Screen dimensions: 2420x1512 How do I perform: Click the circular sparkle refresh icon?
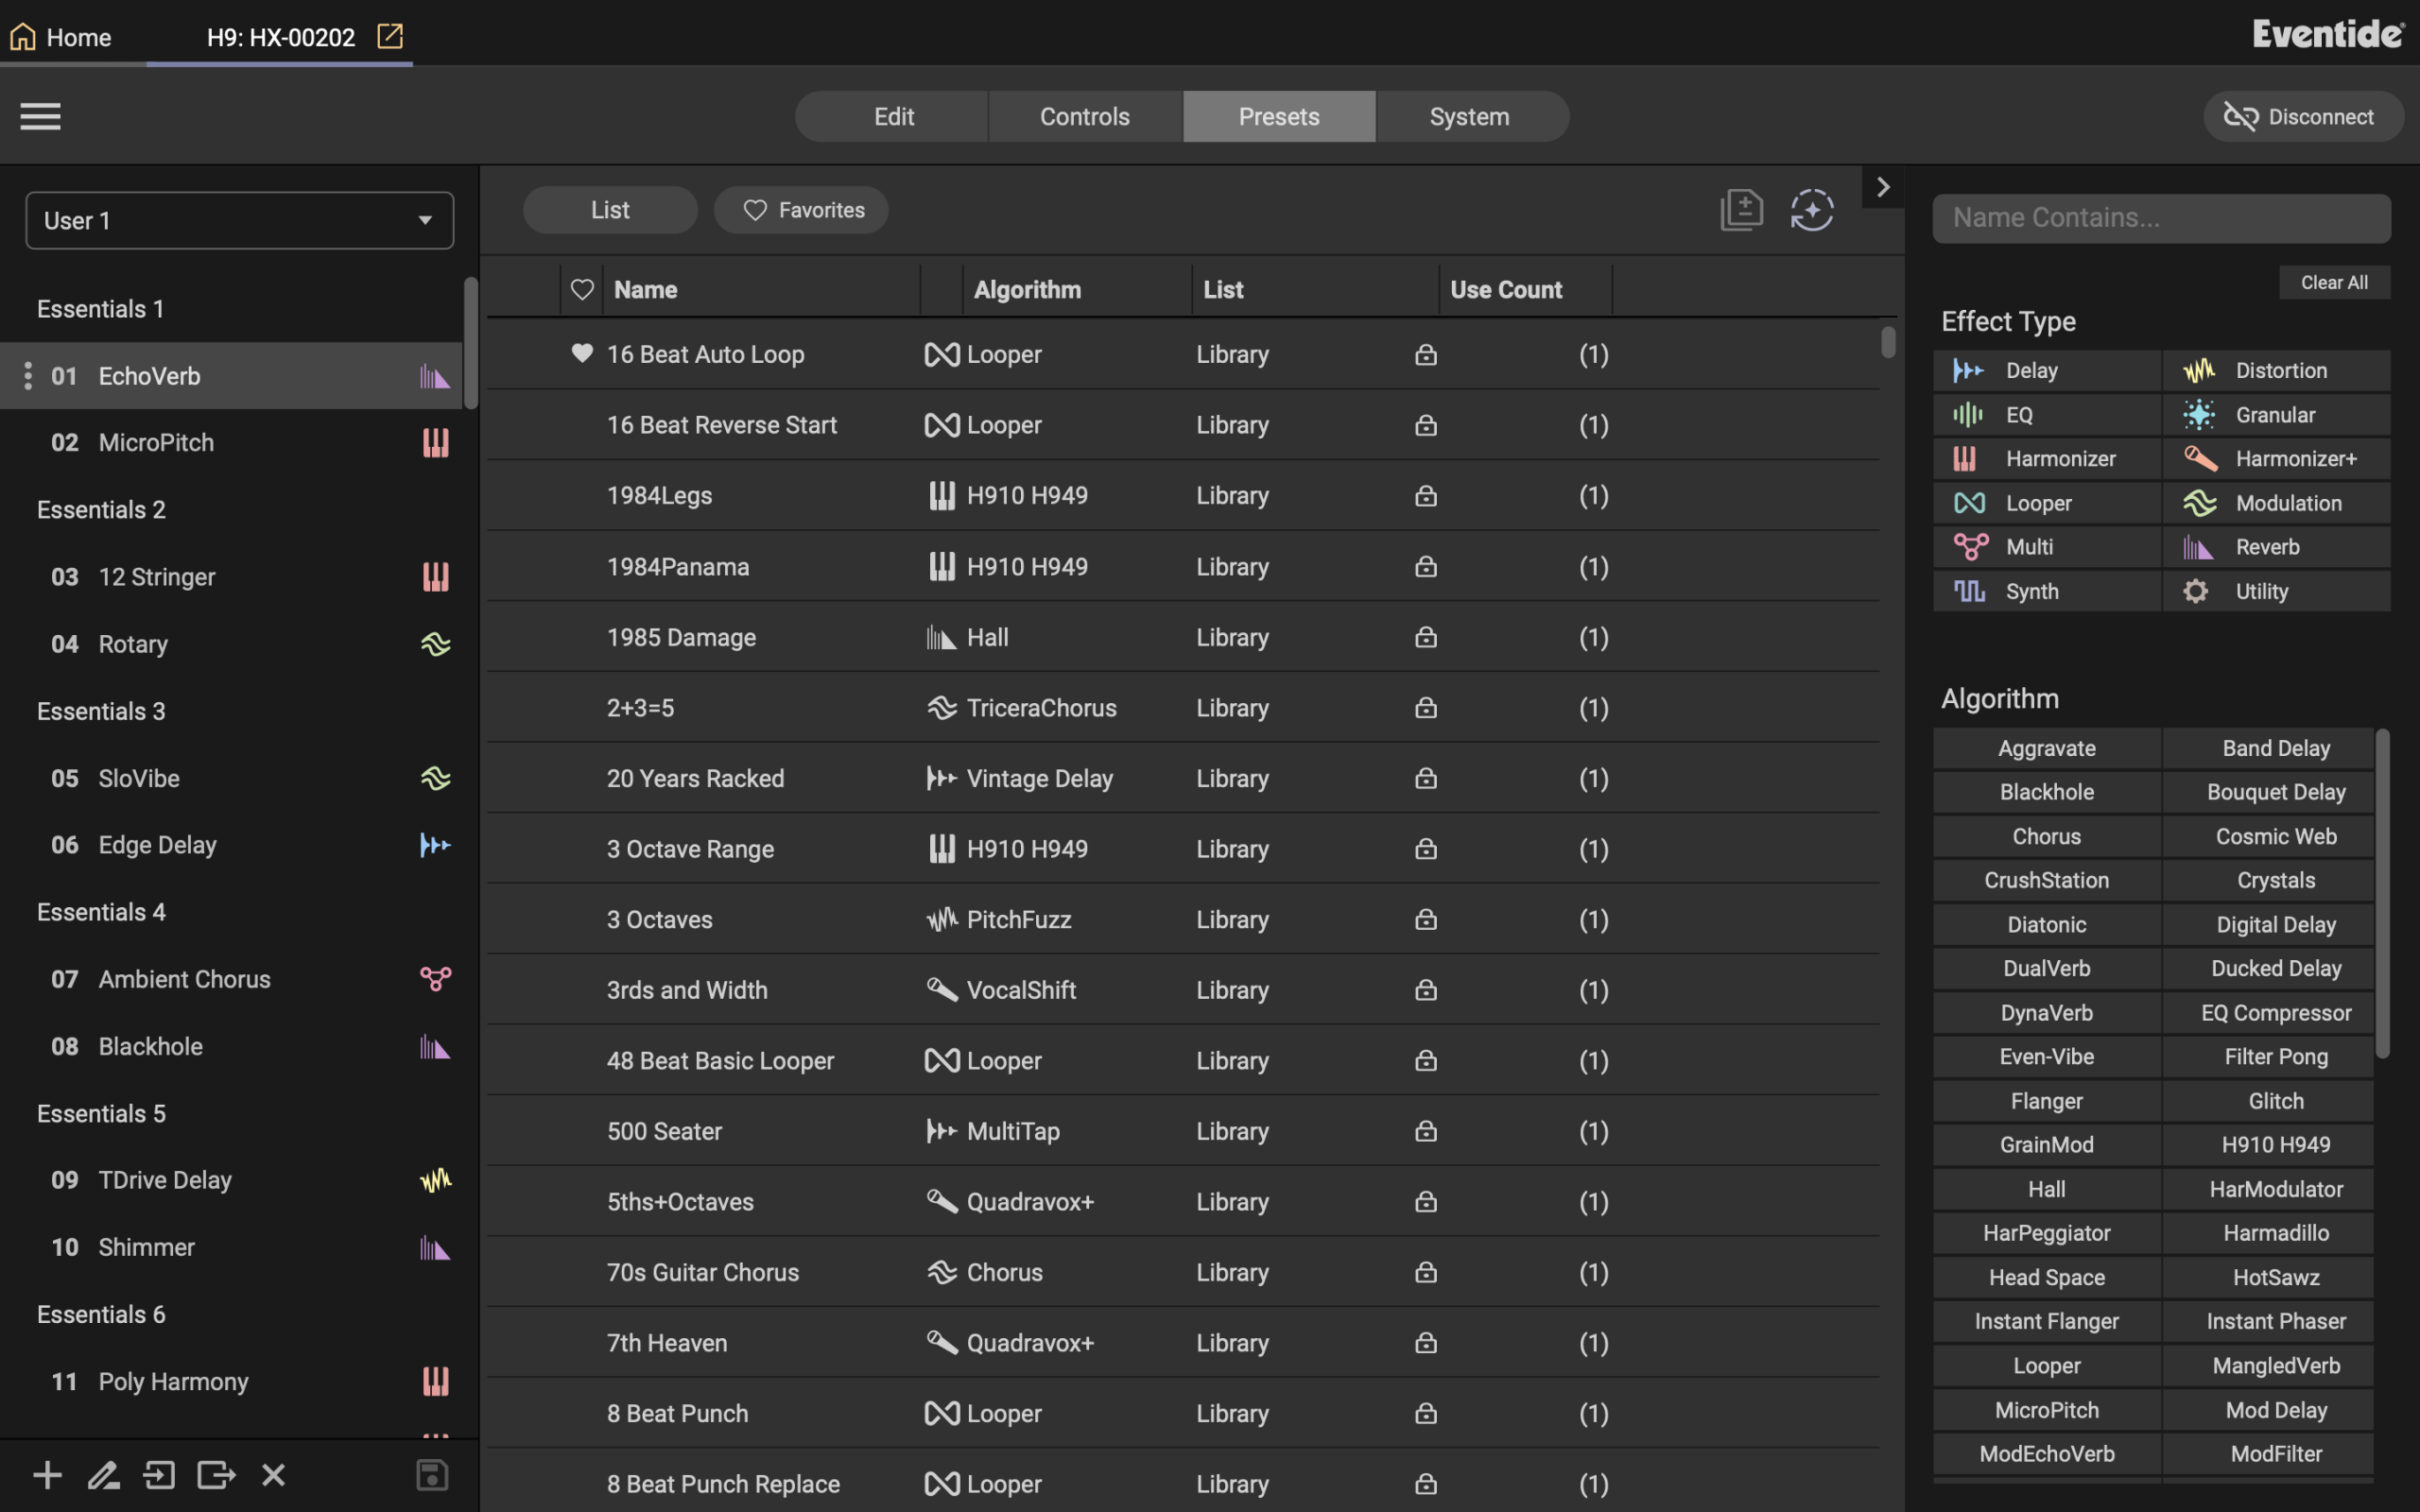coord(1812,210)
